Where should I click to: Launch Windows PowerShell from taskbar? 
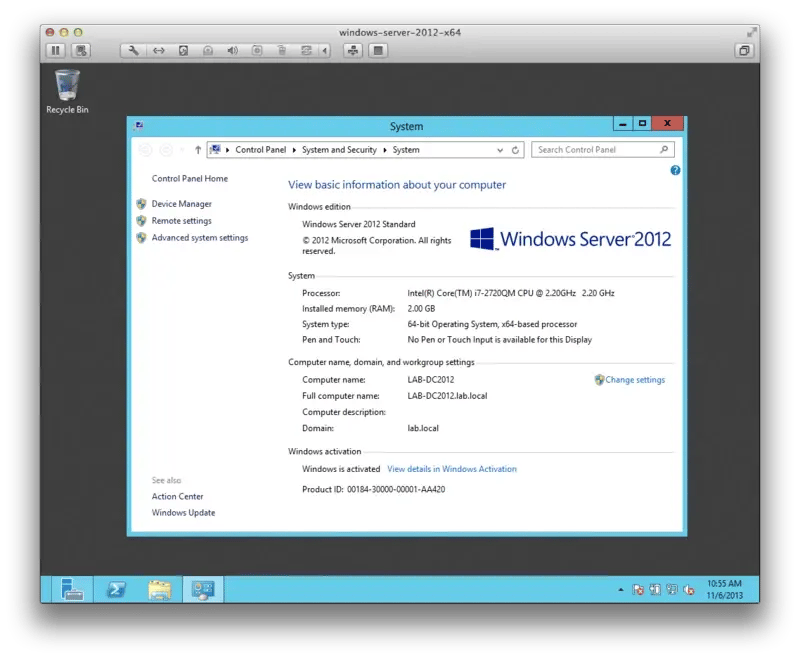click(x=115, y=589)
